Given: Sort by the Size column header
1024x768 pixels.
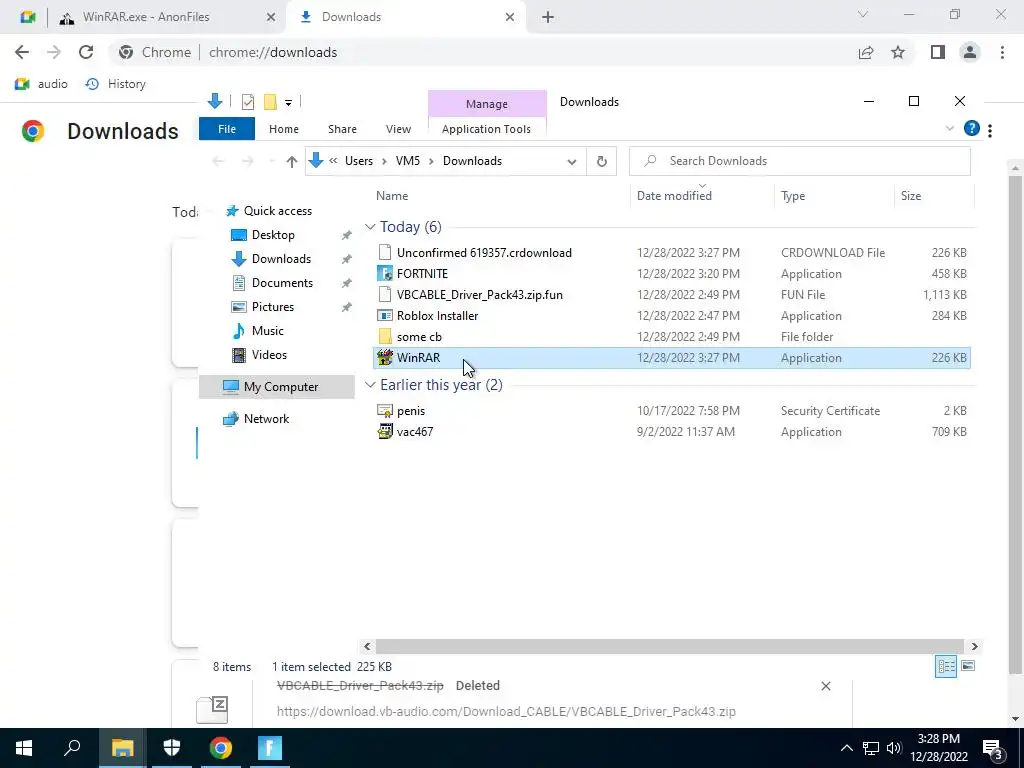Looking at the screenshot, I should coord(910,196).
